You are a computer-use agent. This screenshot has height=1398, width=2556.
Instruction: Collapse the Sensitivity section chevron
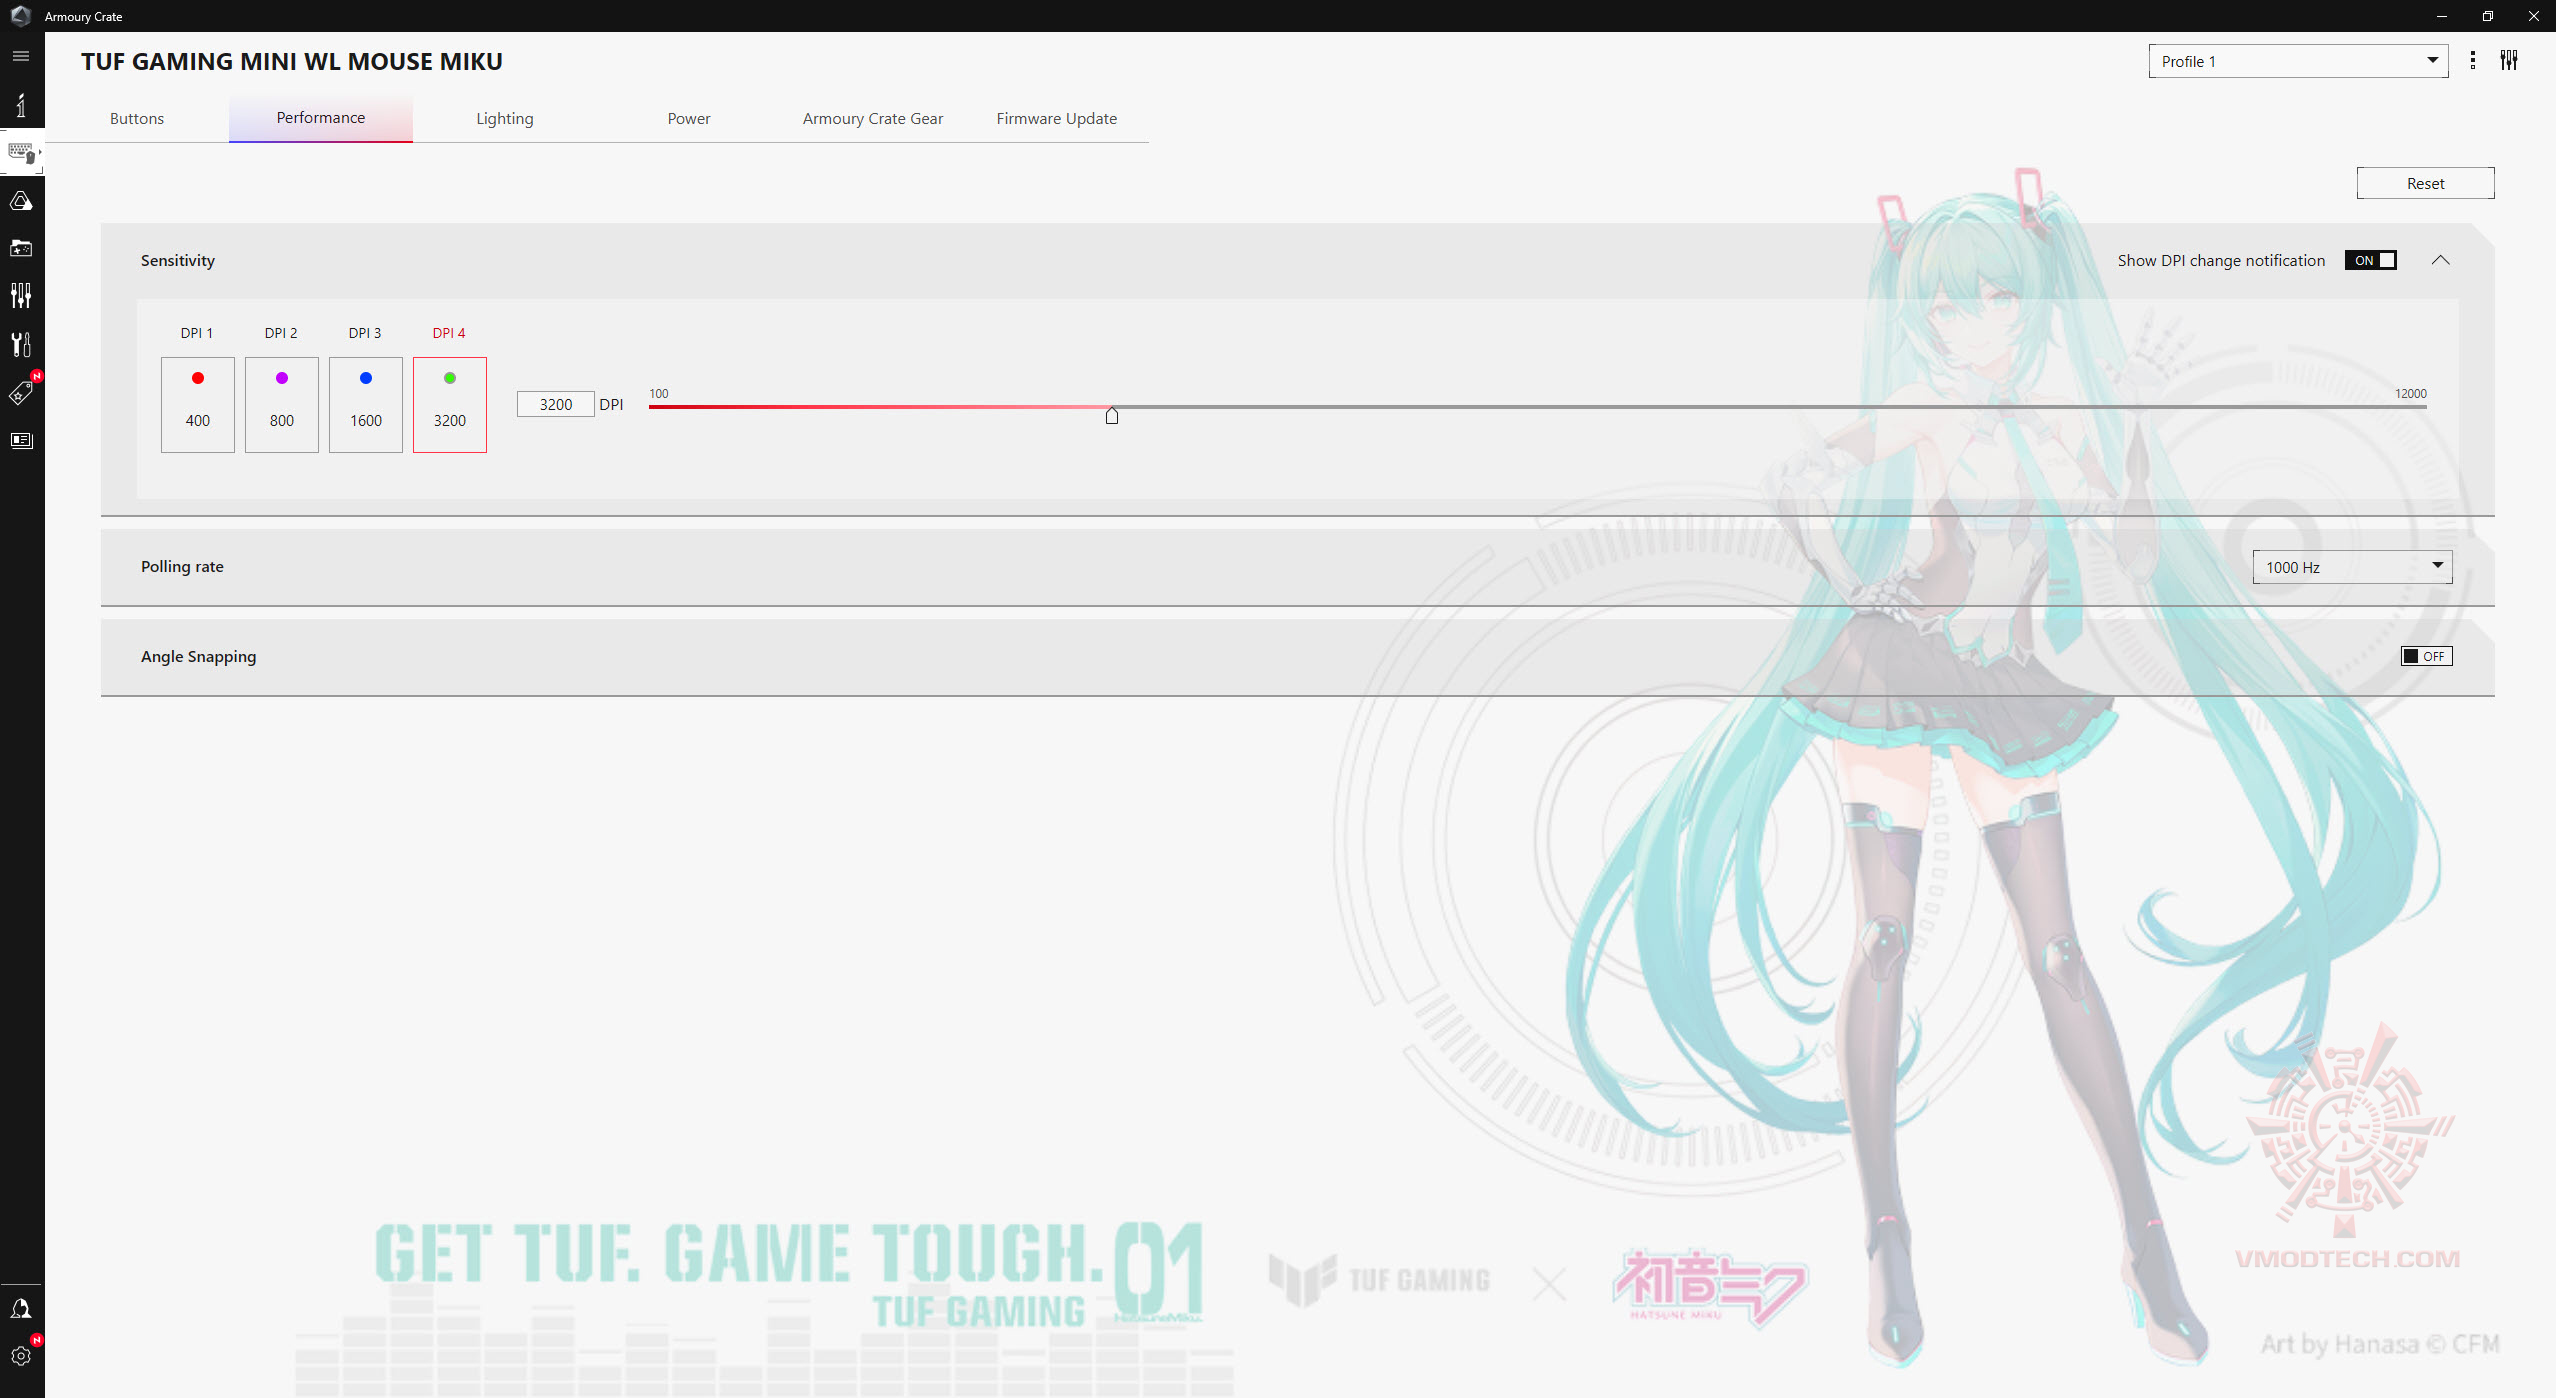click(2440, 260)
